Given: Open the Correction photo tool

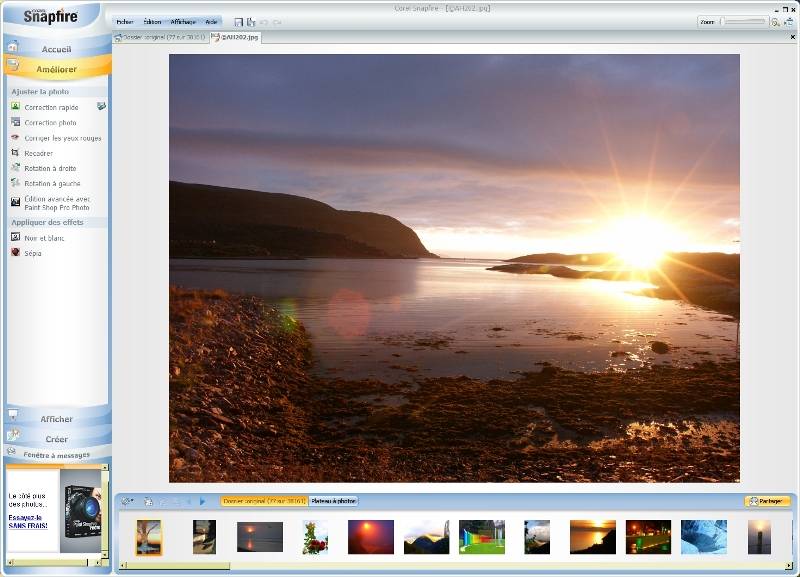Looking at the screenshot, I should click(50, 123).
